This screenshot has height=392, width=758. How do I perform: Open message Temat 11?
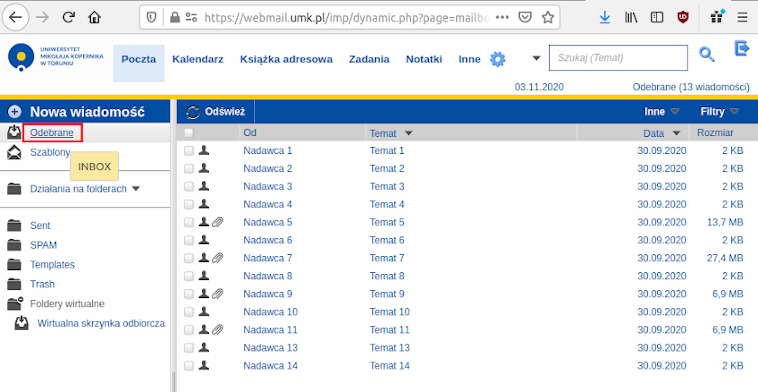pos(389,330)
